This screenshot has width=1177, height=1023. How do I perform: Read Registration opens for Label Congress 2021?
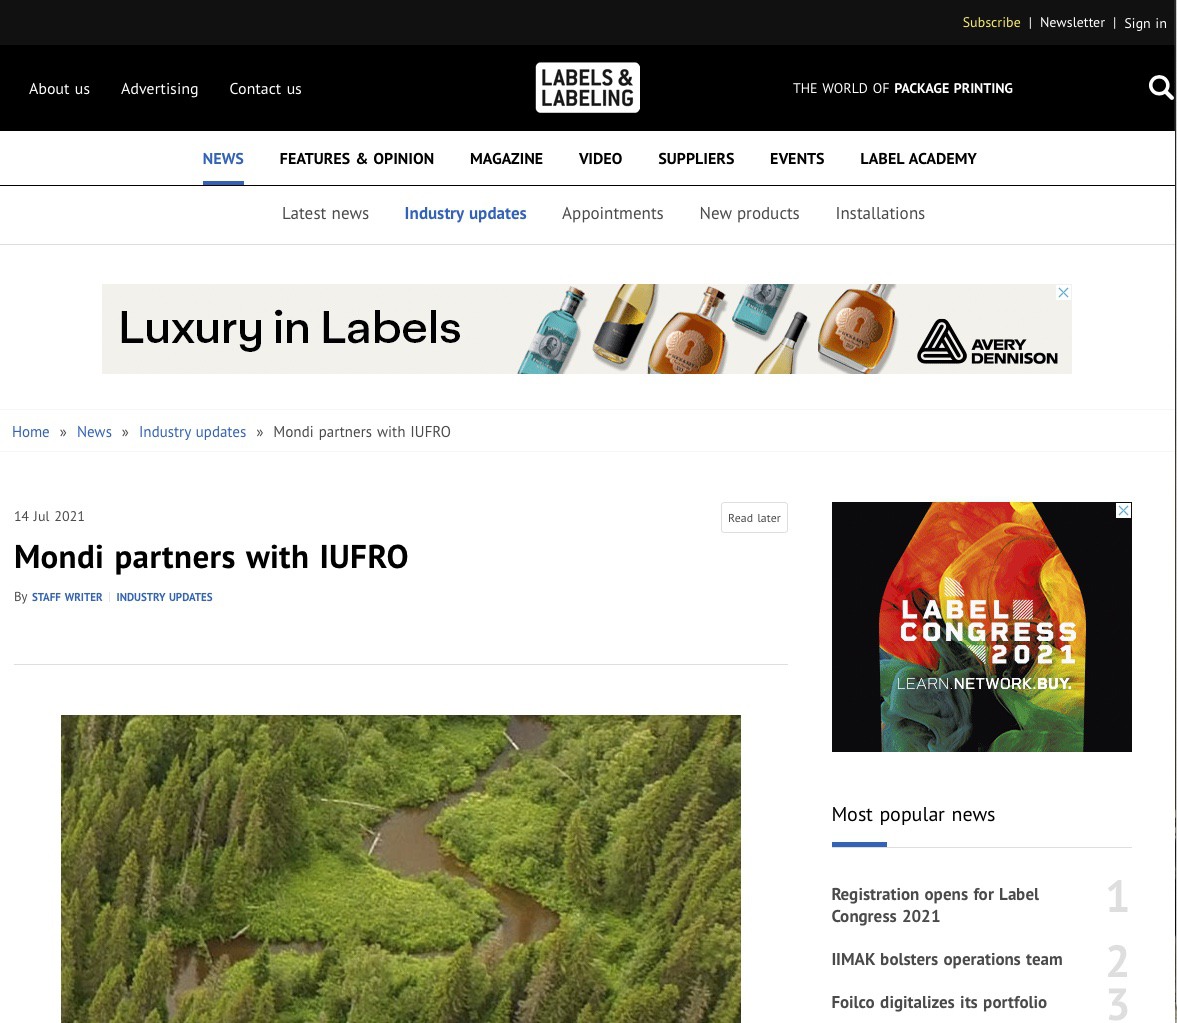(x=935, y=905)
